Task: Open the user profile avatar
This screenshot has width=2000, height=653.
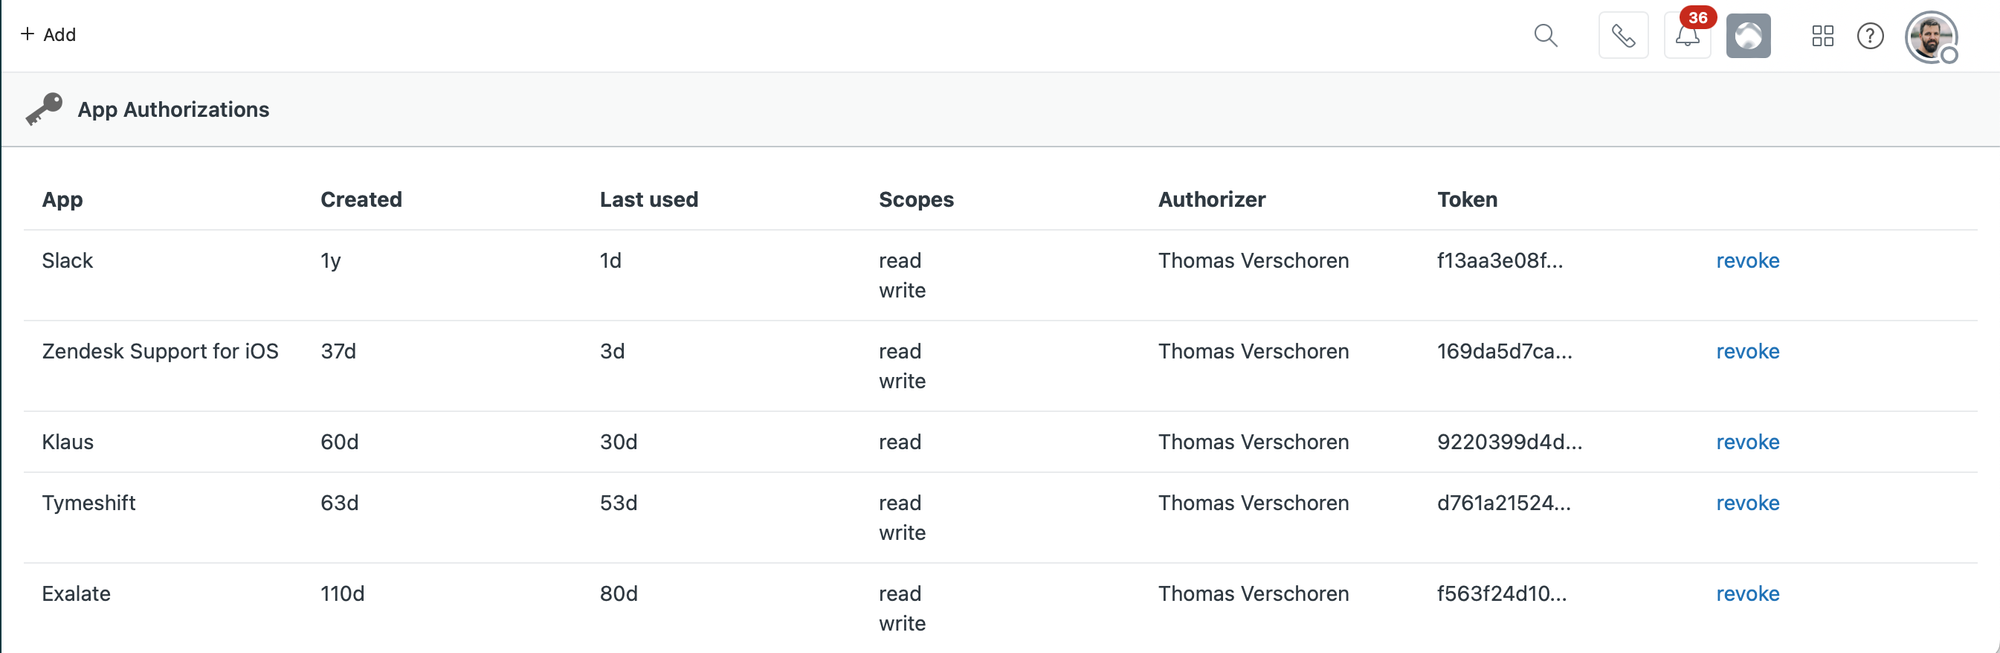Action: pyautogui.click(x=1930, y=38)
